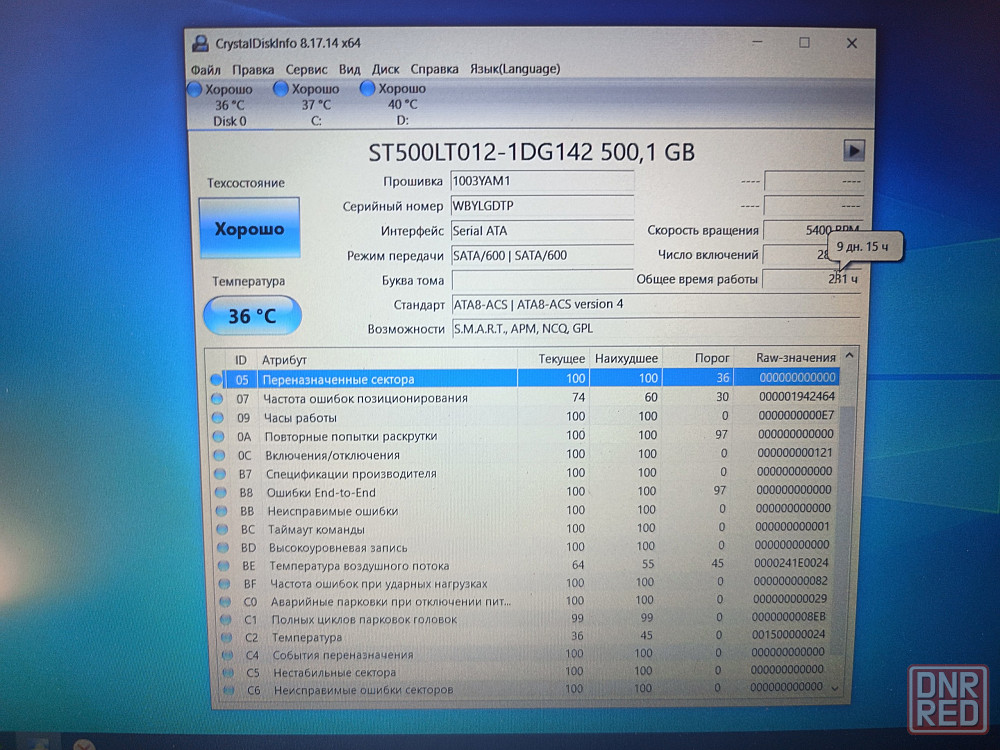Image resolution: width=1000 pixels, height=750 pixels.
Task: Select Disk 0 status indicator at 36 °C
Action: pyautogui.click(x=229, y=104)
